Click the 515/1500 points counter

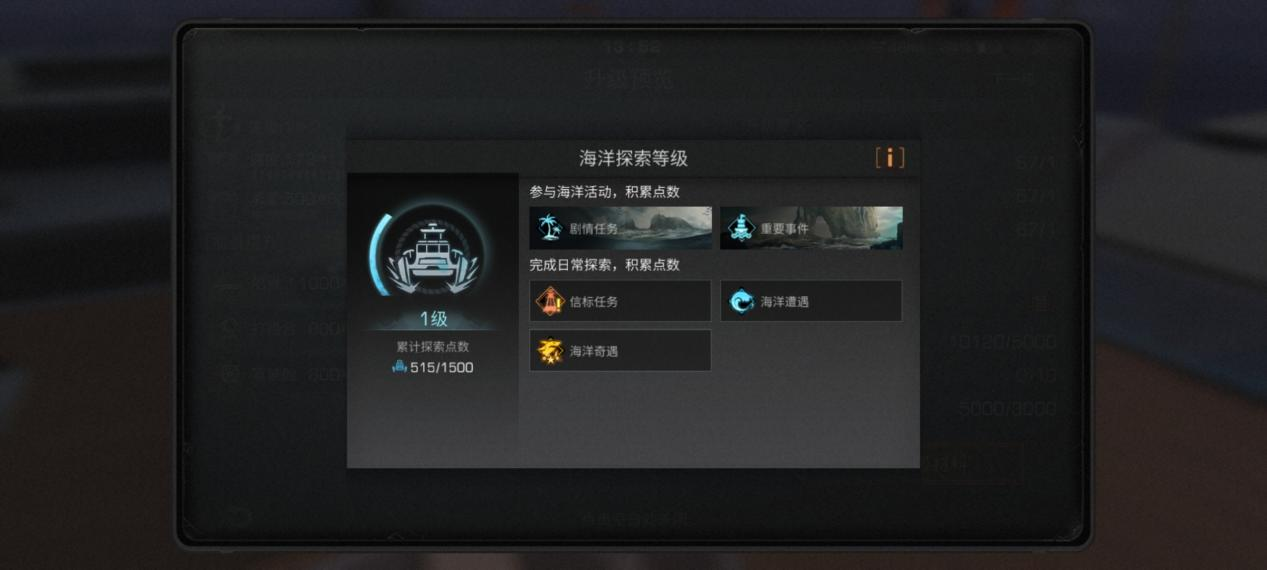tap(442, 367)
